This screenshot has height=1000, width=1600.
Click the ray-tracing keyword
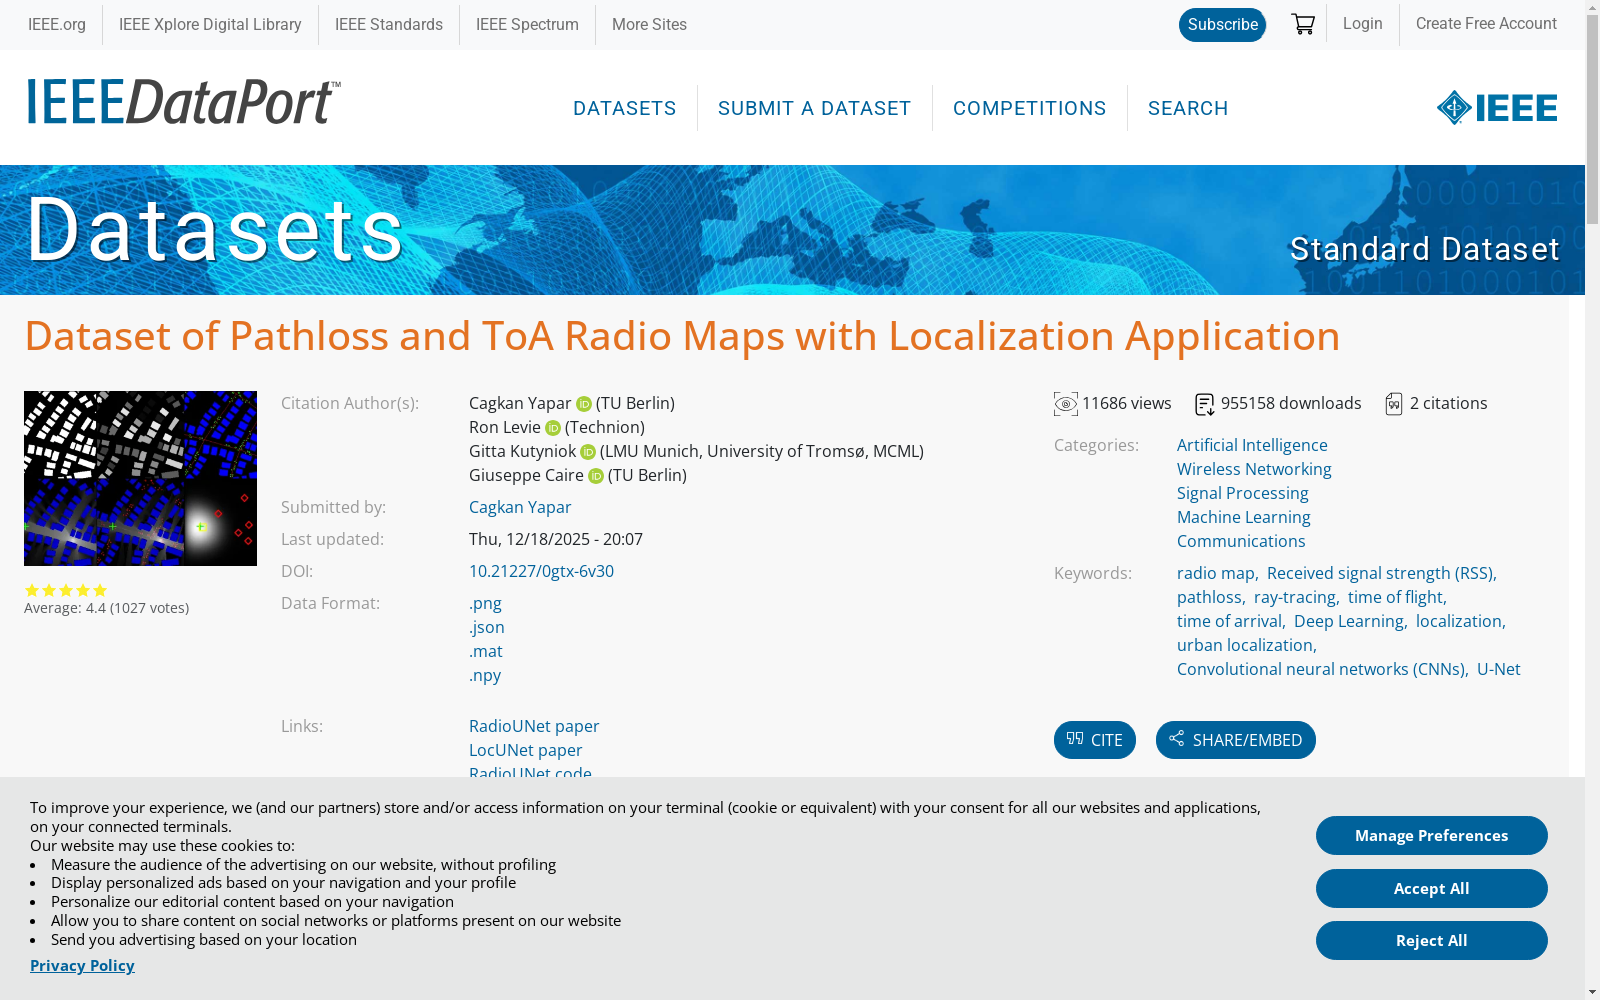1295,597
